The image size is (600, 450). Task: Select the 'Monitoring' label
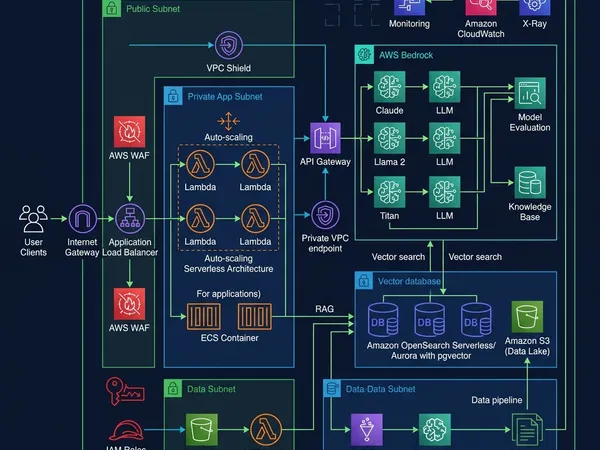(x=409, y=24)
